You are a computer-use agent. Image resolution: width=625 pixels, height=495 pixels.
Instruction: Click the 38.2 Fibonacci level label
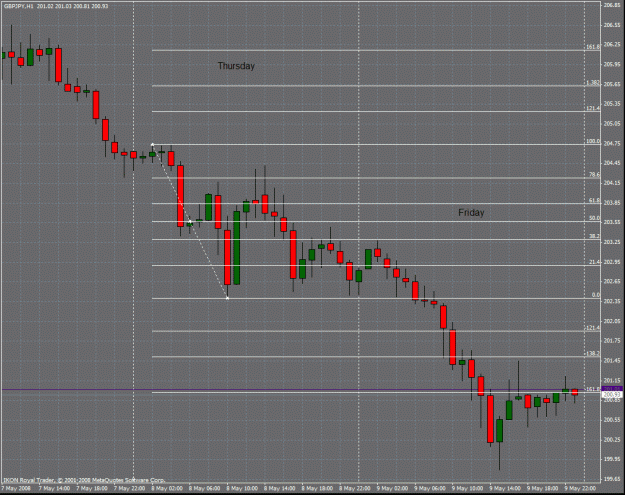click(594, 236)
